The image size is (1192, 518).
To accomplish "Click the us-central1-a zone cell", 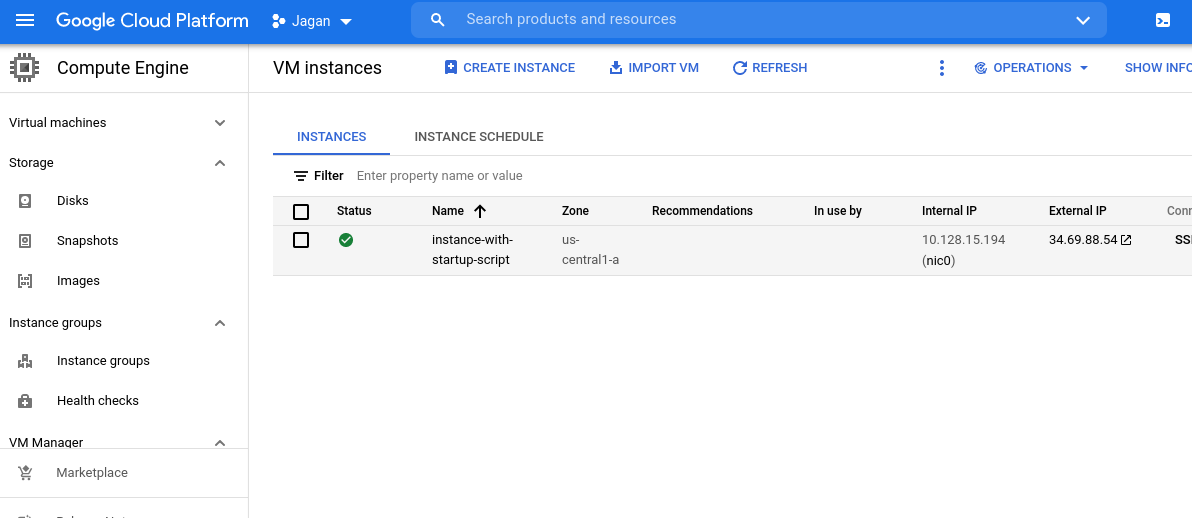I will coord(591,249).
